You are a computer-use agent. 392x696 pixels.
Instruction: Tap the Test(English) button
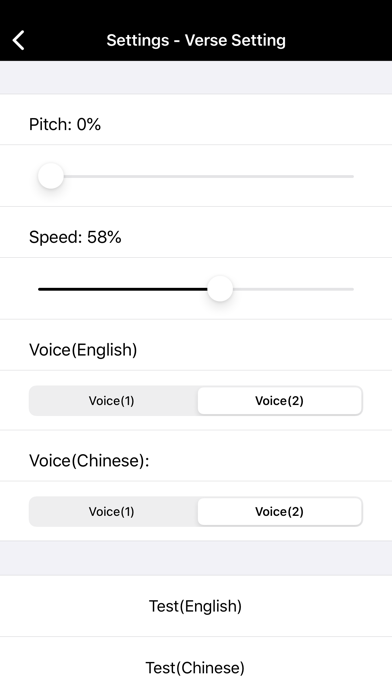pos(196,606)
